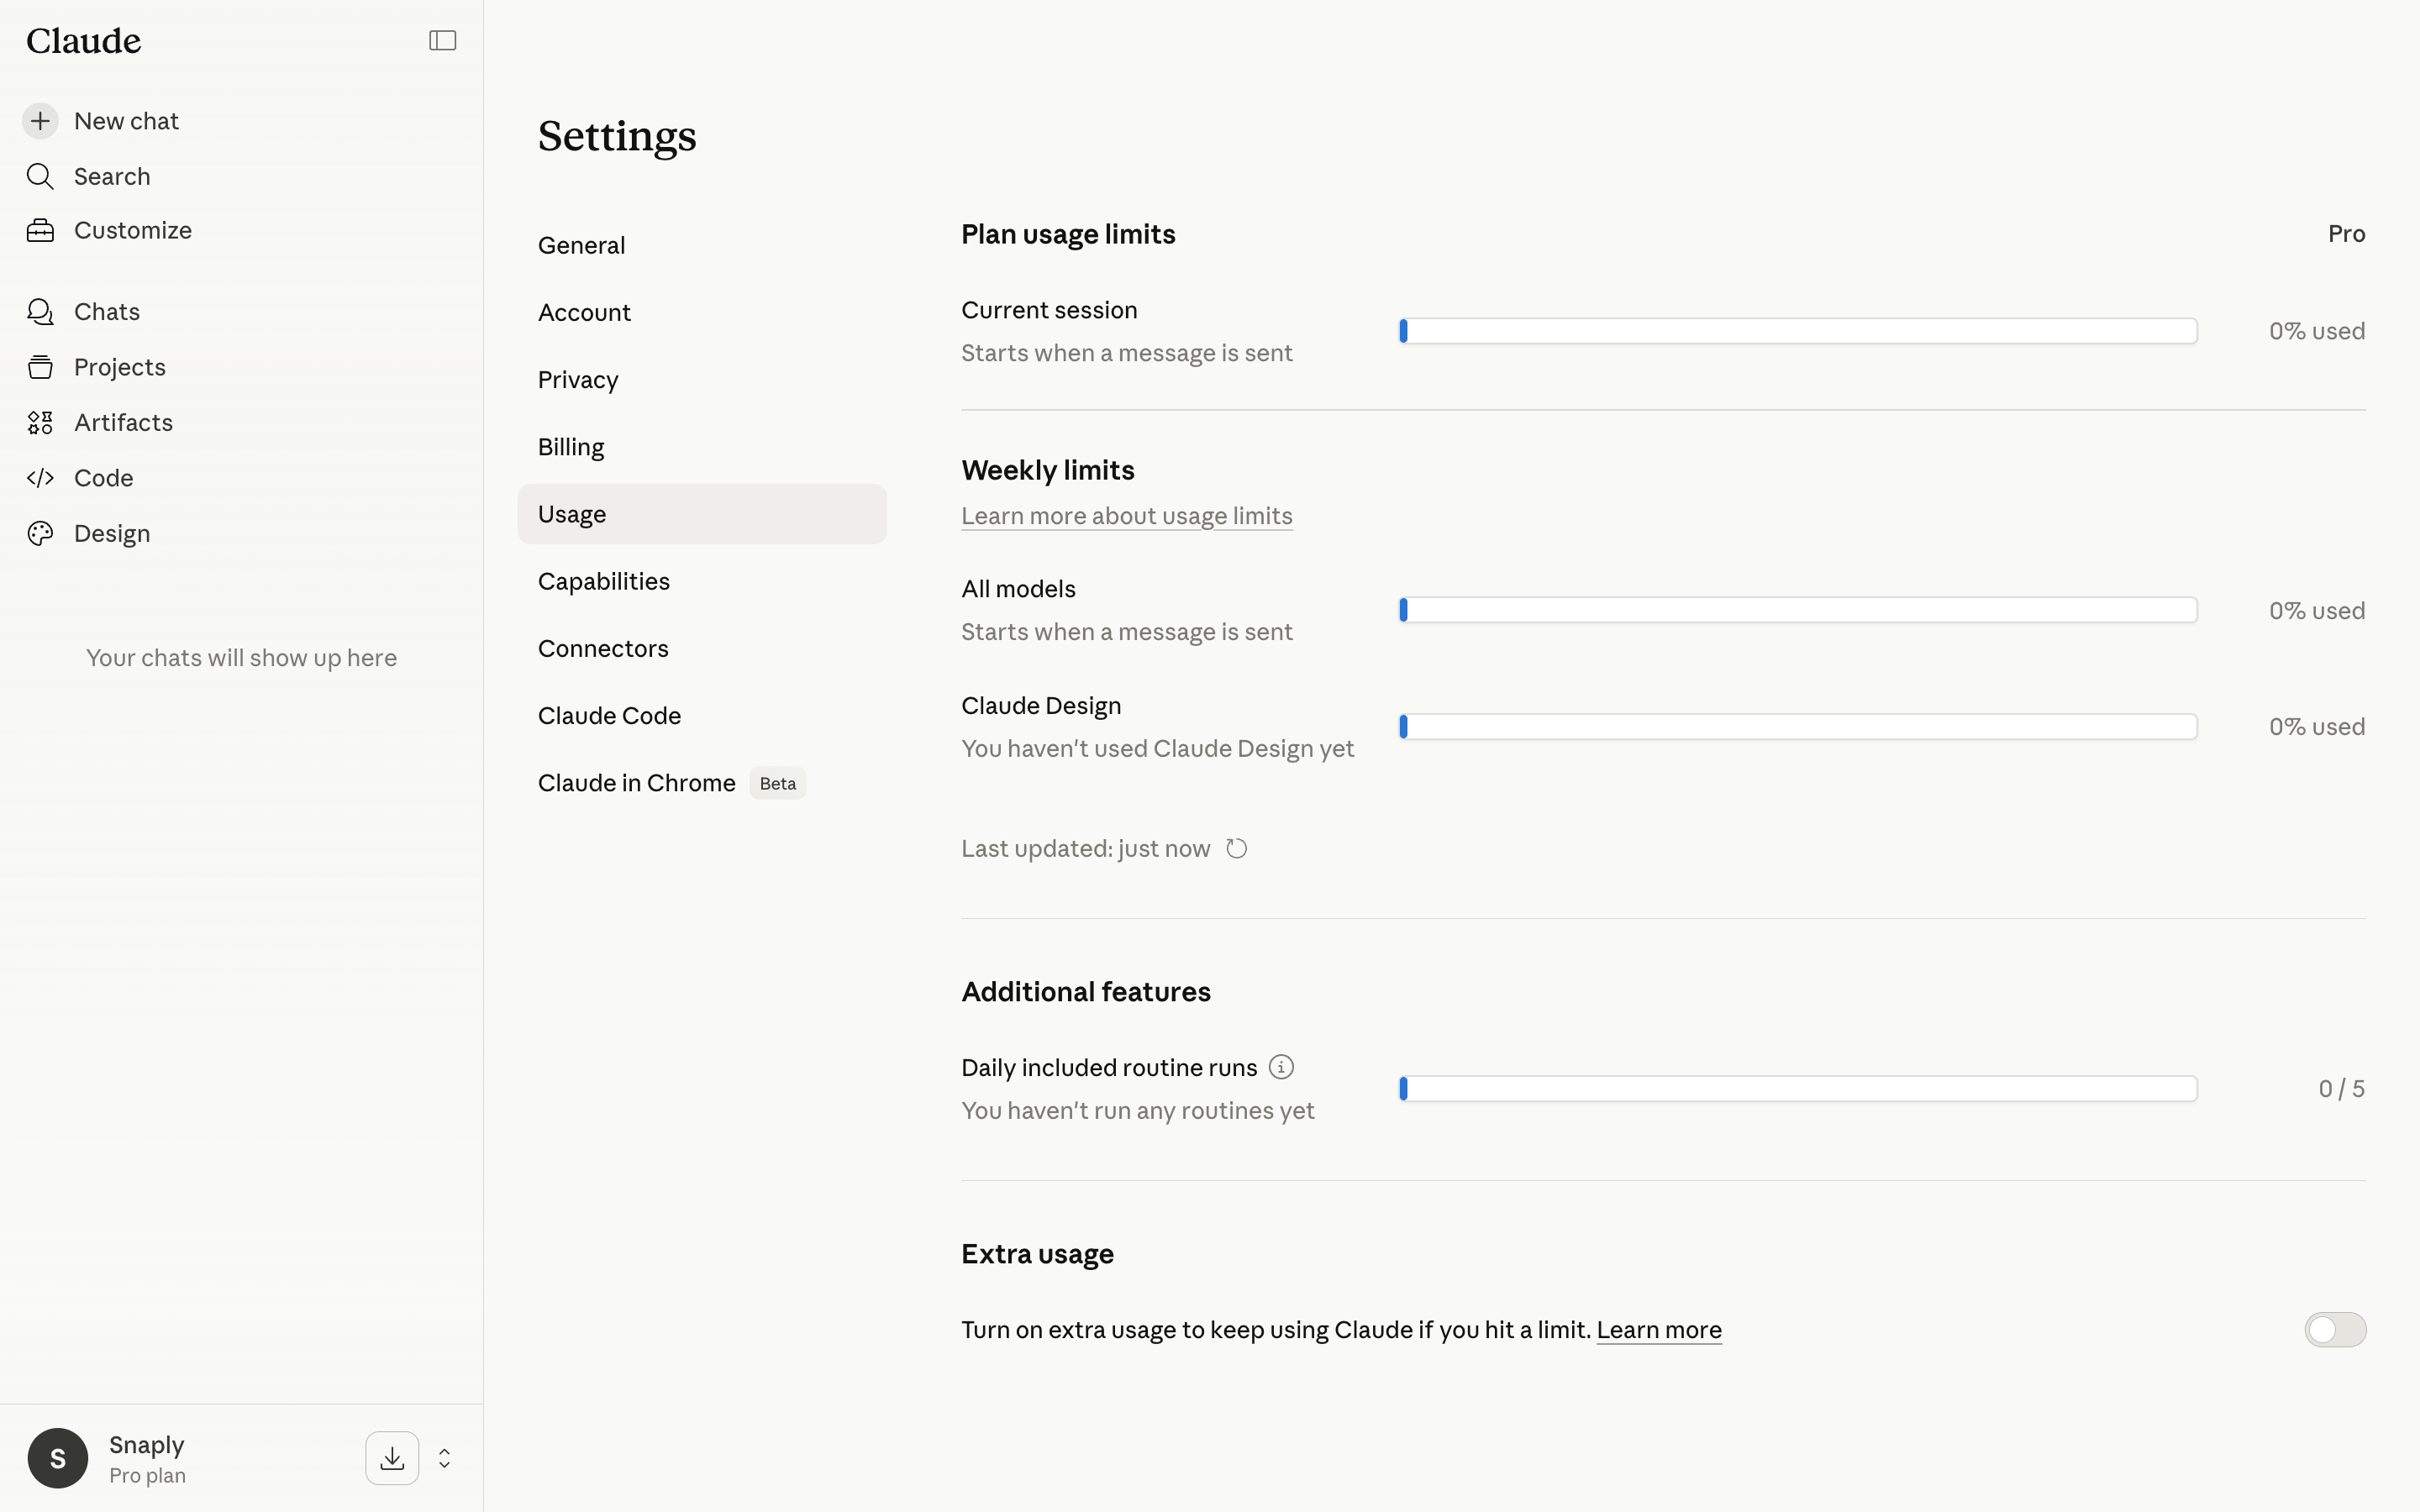
Task: Click the Extra usage heading
Action: (1037, 1254)
